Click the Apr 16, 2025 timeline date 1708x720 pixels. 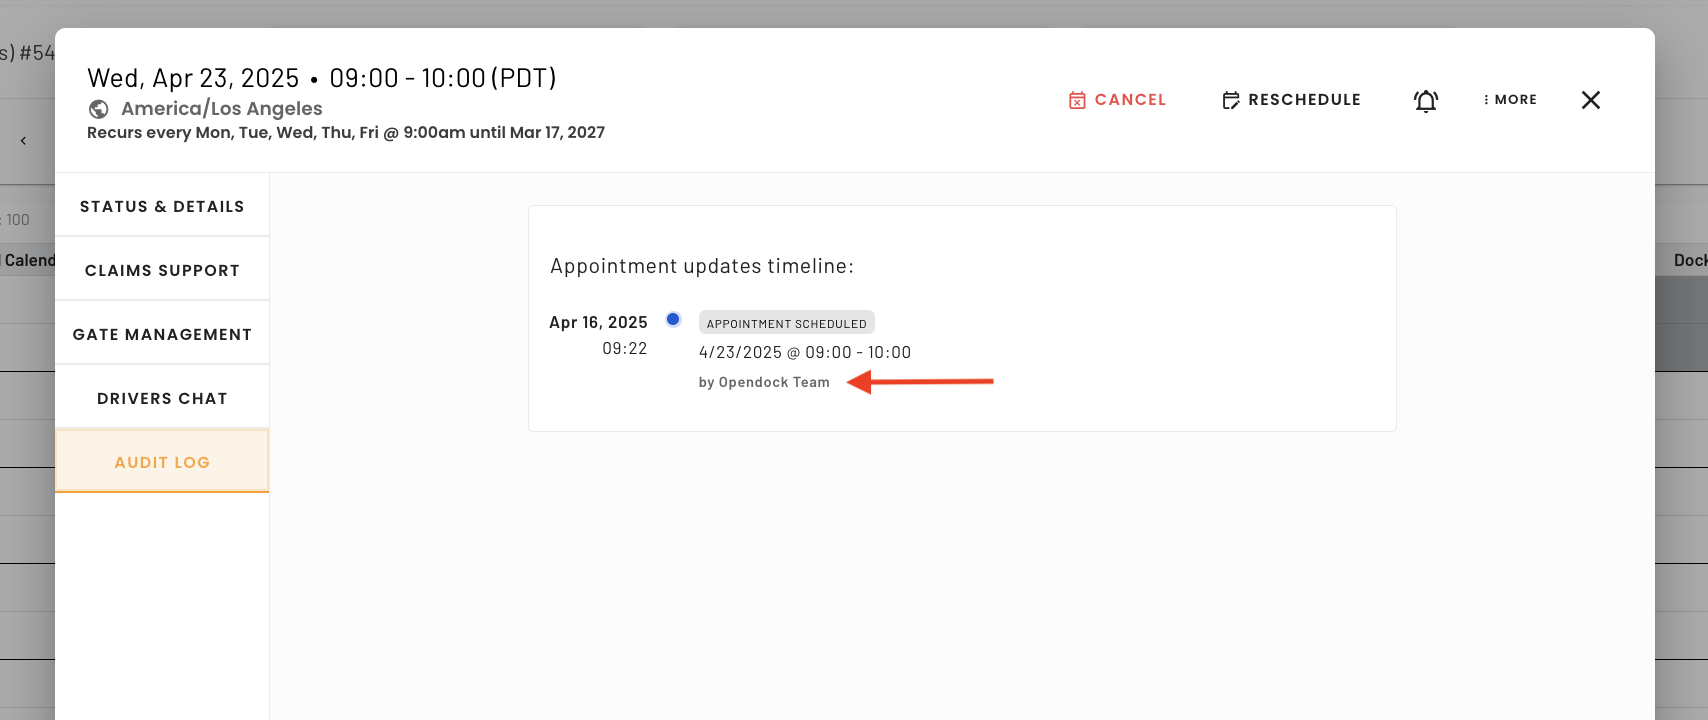pos(598,322)
